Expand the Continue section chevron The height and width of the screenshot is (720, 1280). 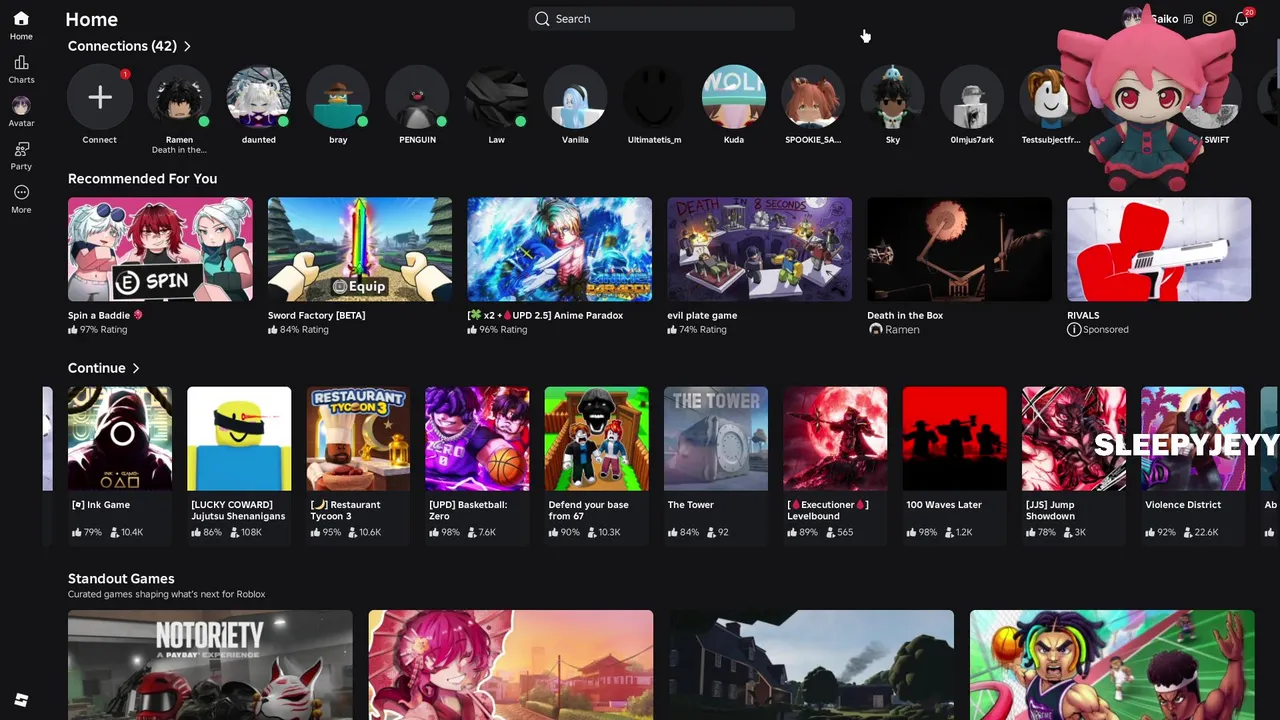[x=136, y=368]
